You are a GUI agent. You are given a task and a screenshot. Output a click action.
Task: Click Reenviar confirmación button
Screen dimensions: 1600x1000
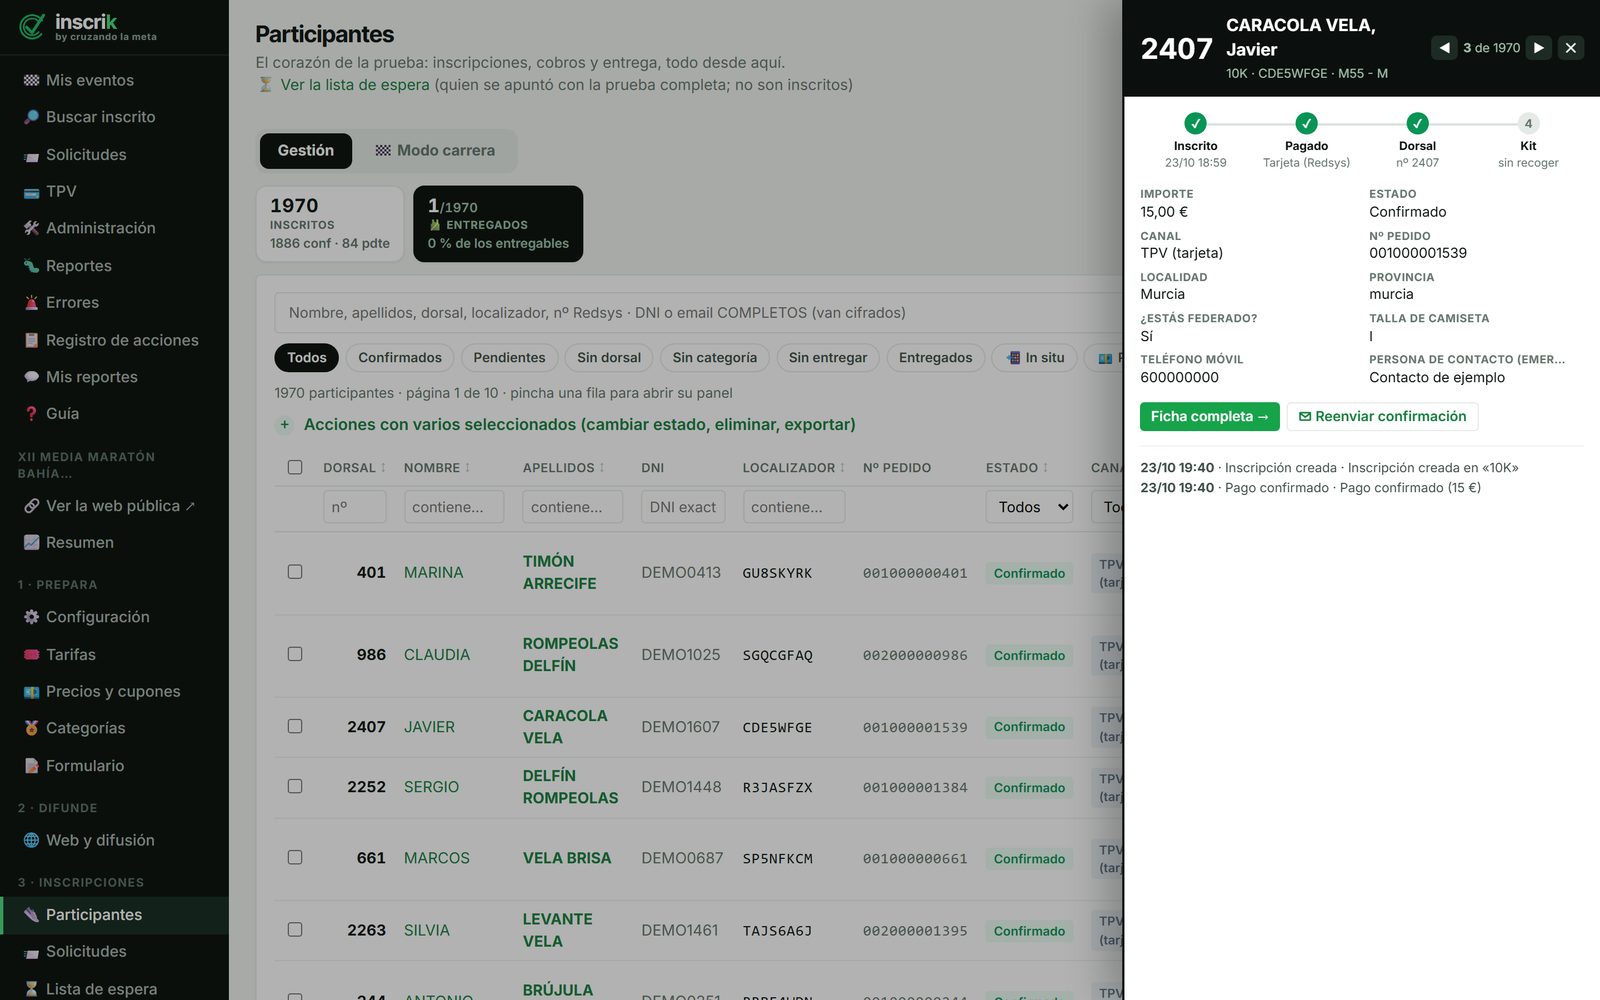point(1382,417)
